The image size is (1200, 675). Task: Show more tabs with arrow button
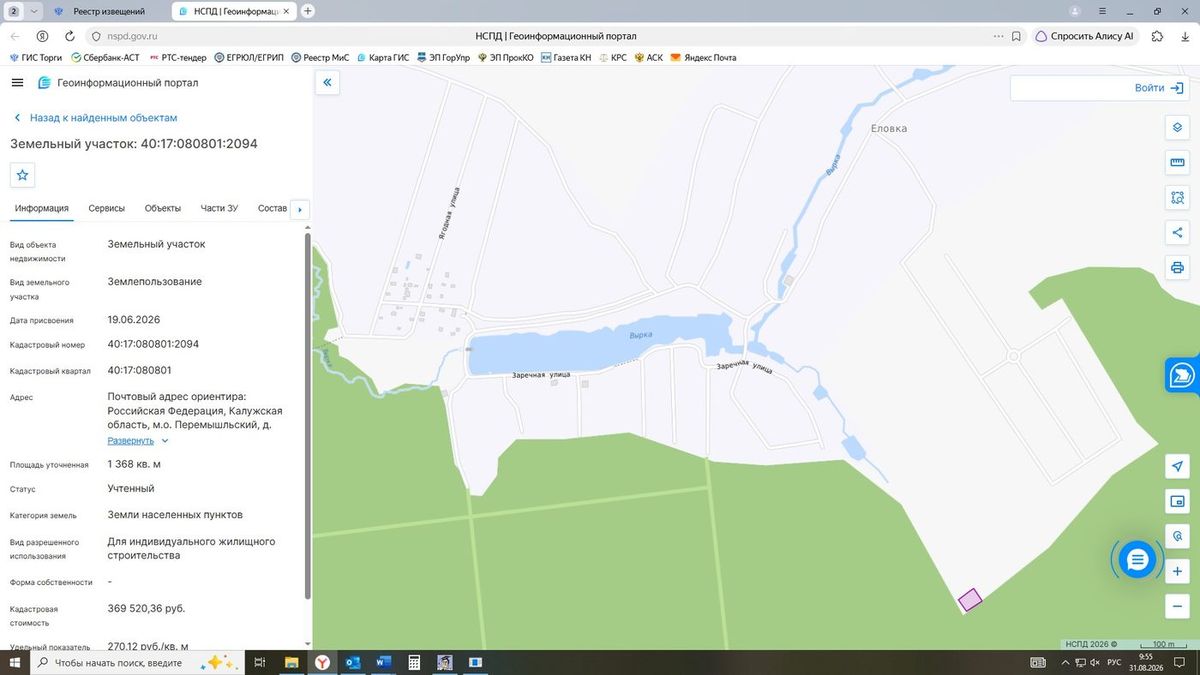pyautogui.click(x=300, y=209)
